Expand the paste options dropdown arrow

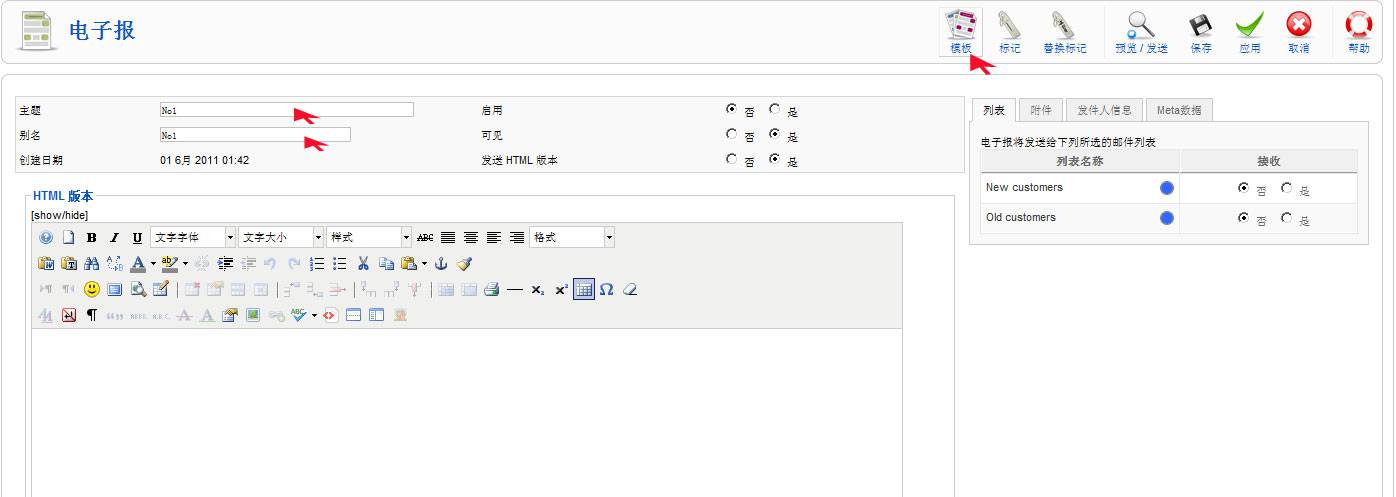click(424, 264)
